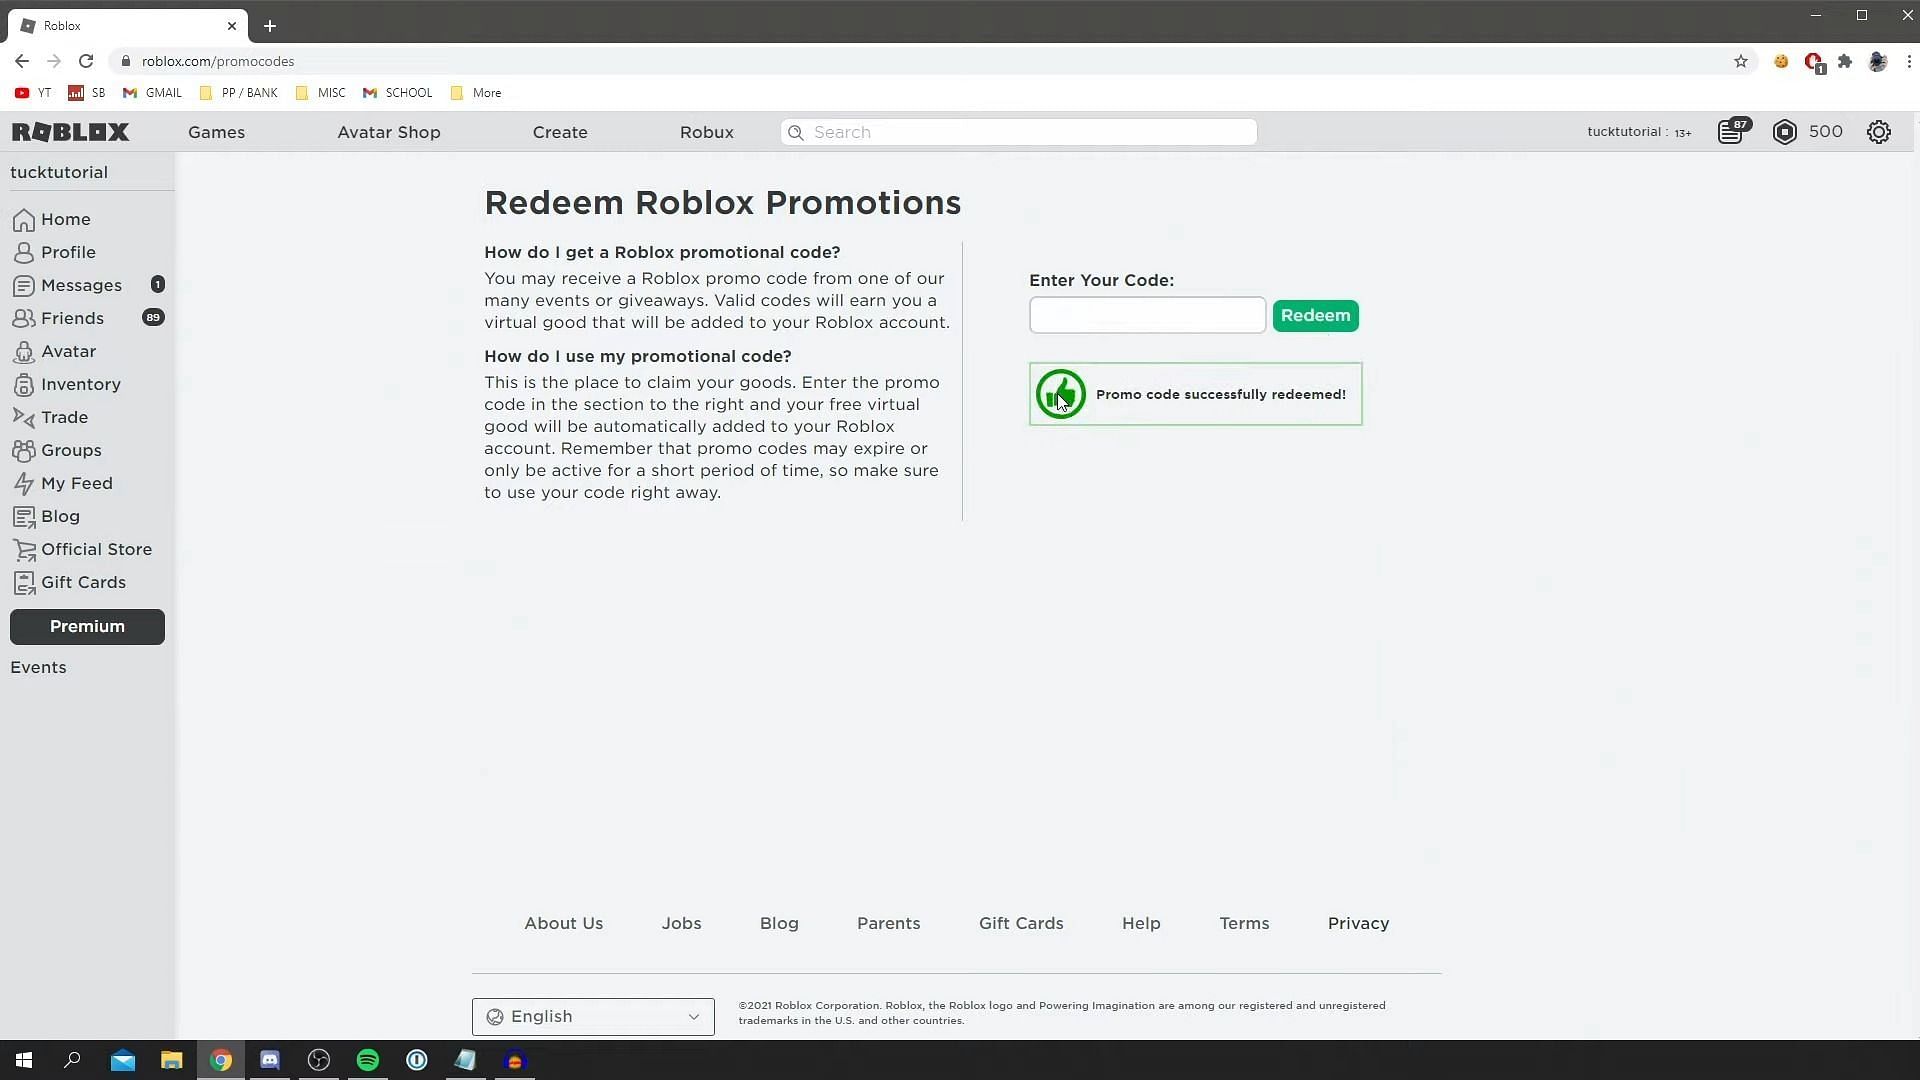Open Groups in sidebar

point(71,450)
